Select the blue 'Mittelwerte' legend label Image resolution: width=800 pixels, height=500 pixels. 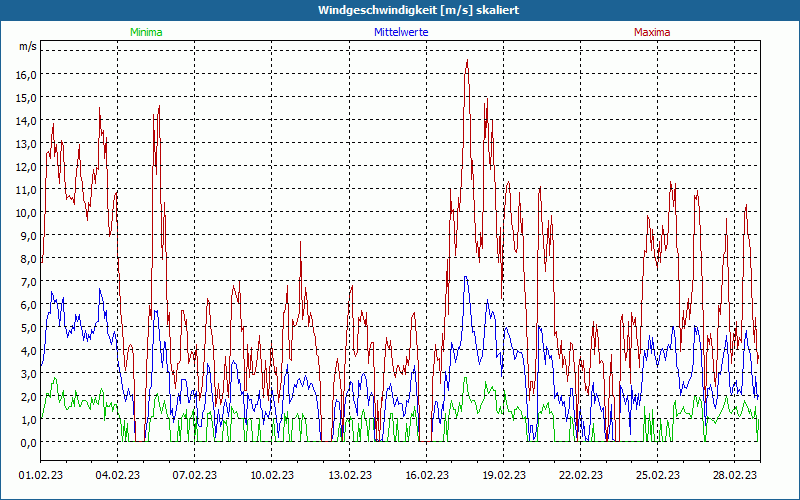[x=401, y=32]
